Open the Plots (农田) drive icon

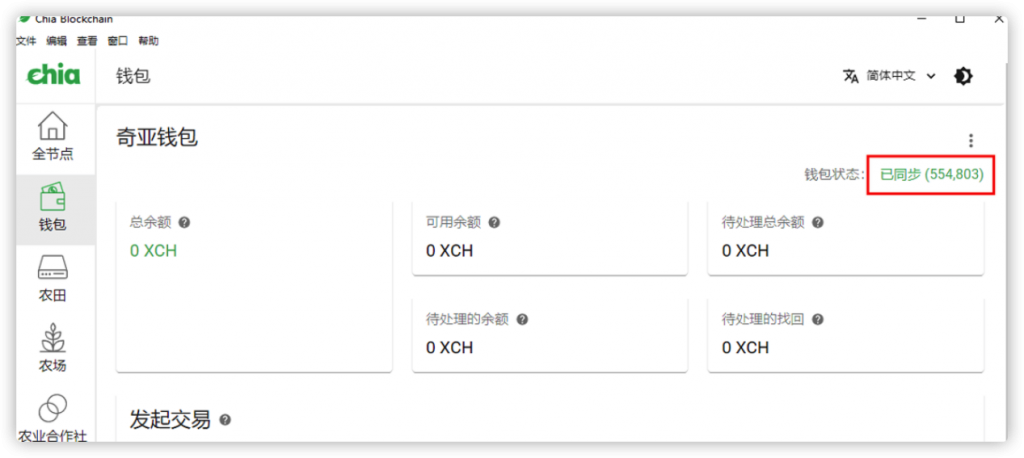click(52, 268)
